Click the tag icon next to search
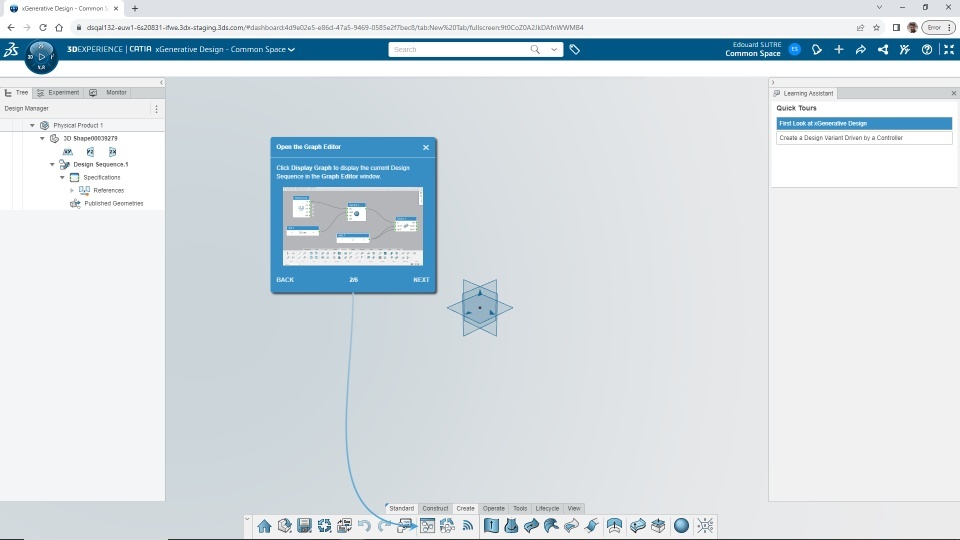Image resolution: width=960 pixels, height=540 pixels. [x=574, y=50]
